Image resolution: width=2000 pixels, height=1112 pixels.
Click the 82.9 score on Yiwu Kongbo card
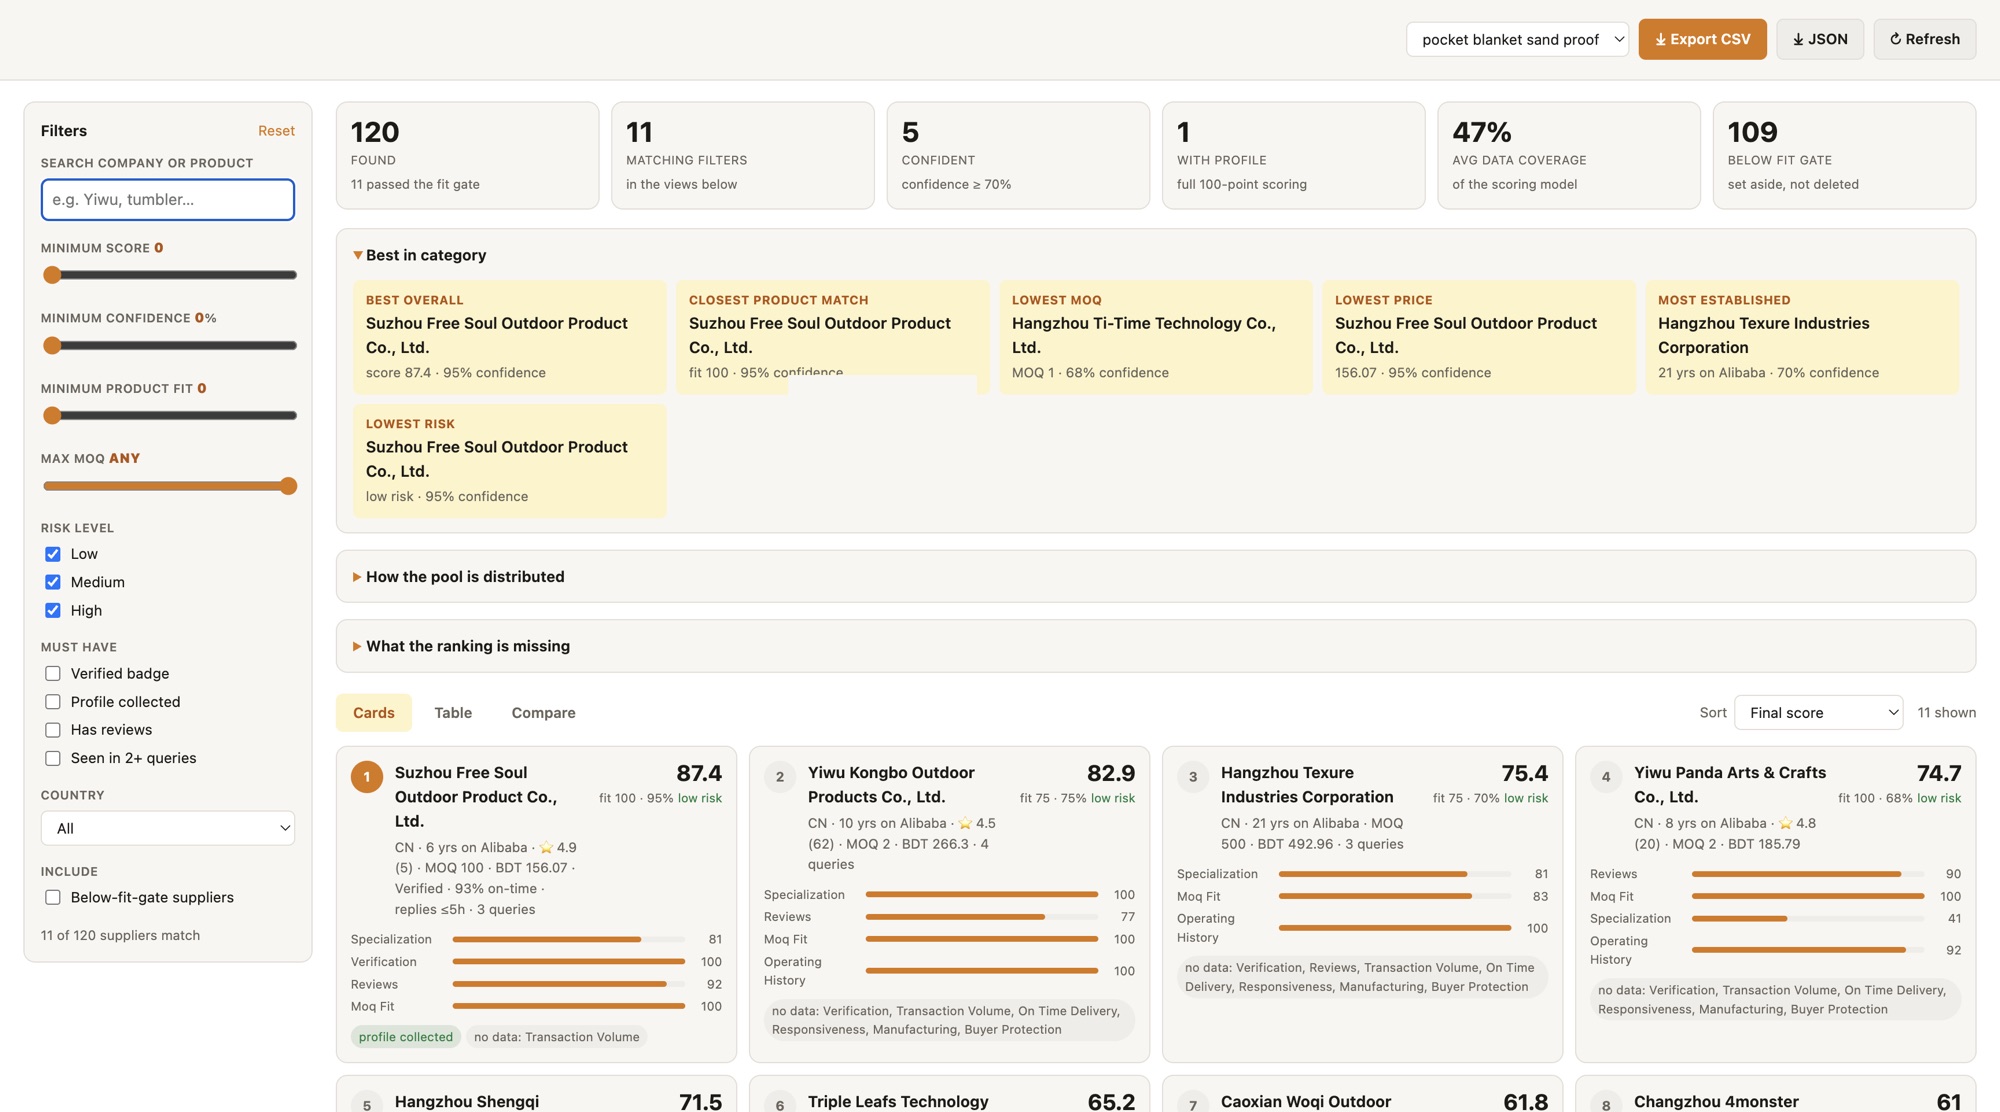pyautogui.click(x=1111, y=773)
